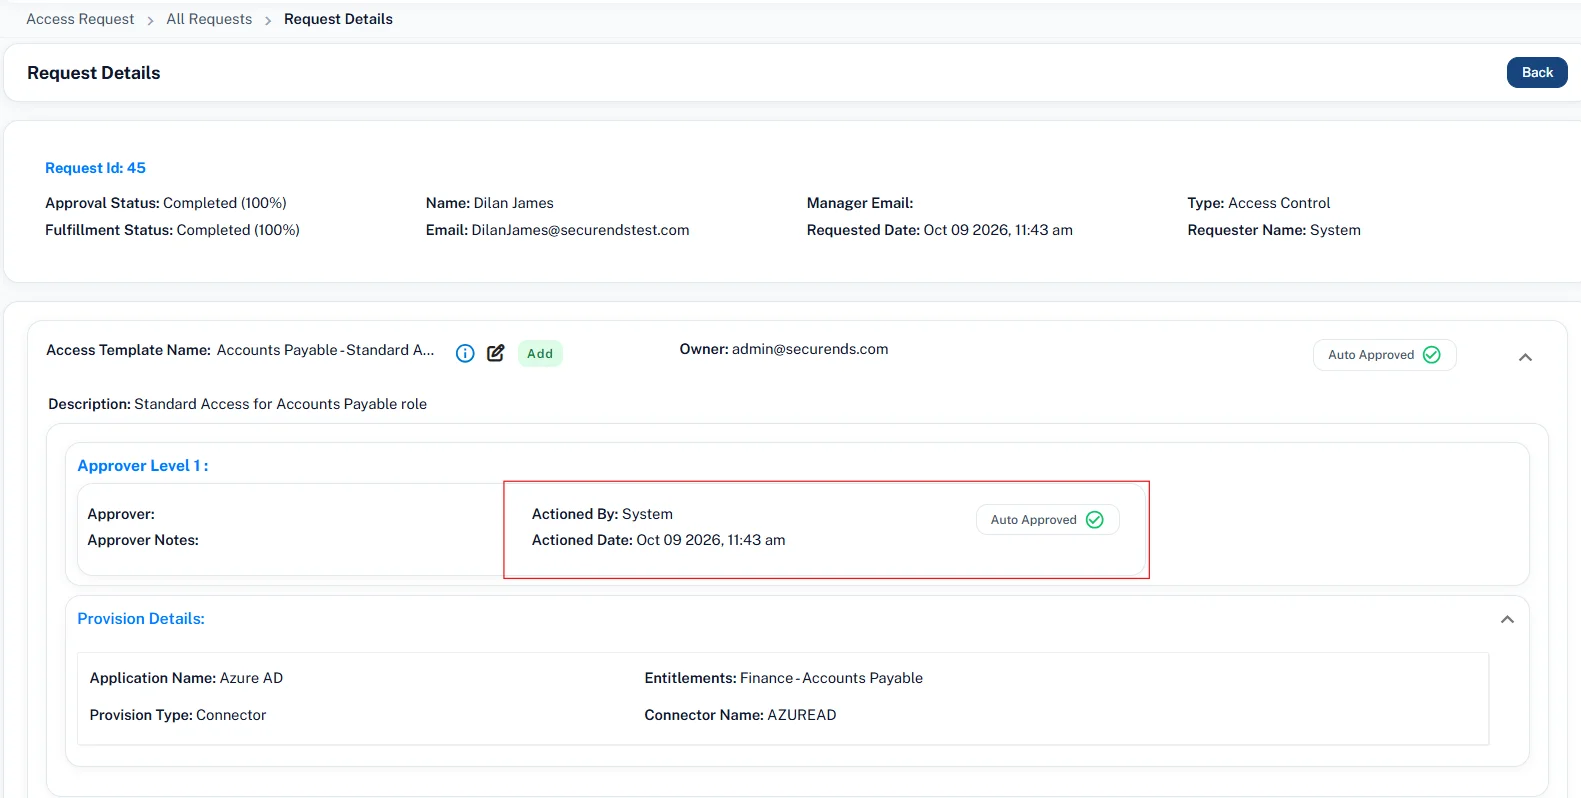Click the Request Details page heading
This screenshot has height=798, width=1581.
(94, 73)
